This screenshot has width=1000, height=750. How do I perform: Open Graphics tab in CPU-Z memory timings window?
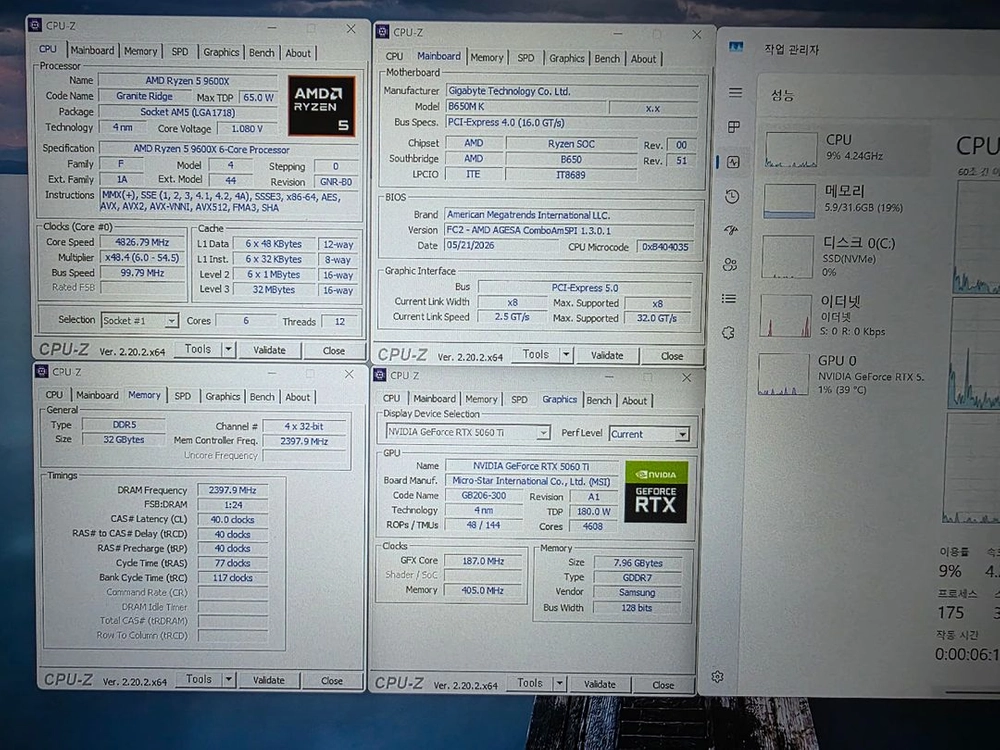(223, 396)
